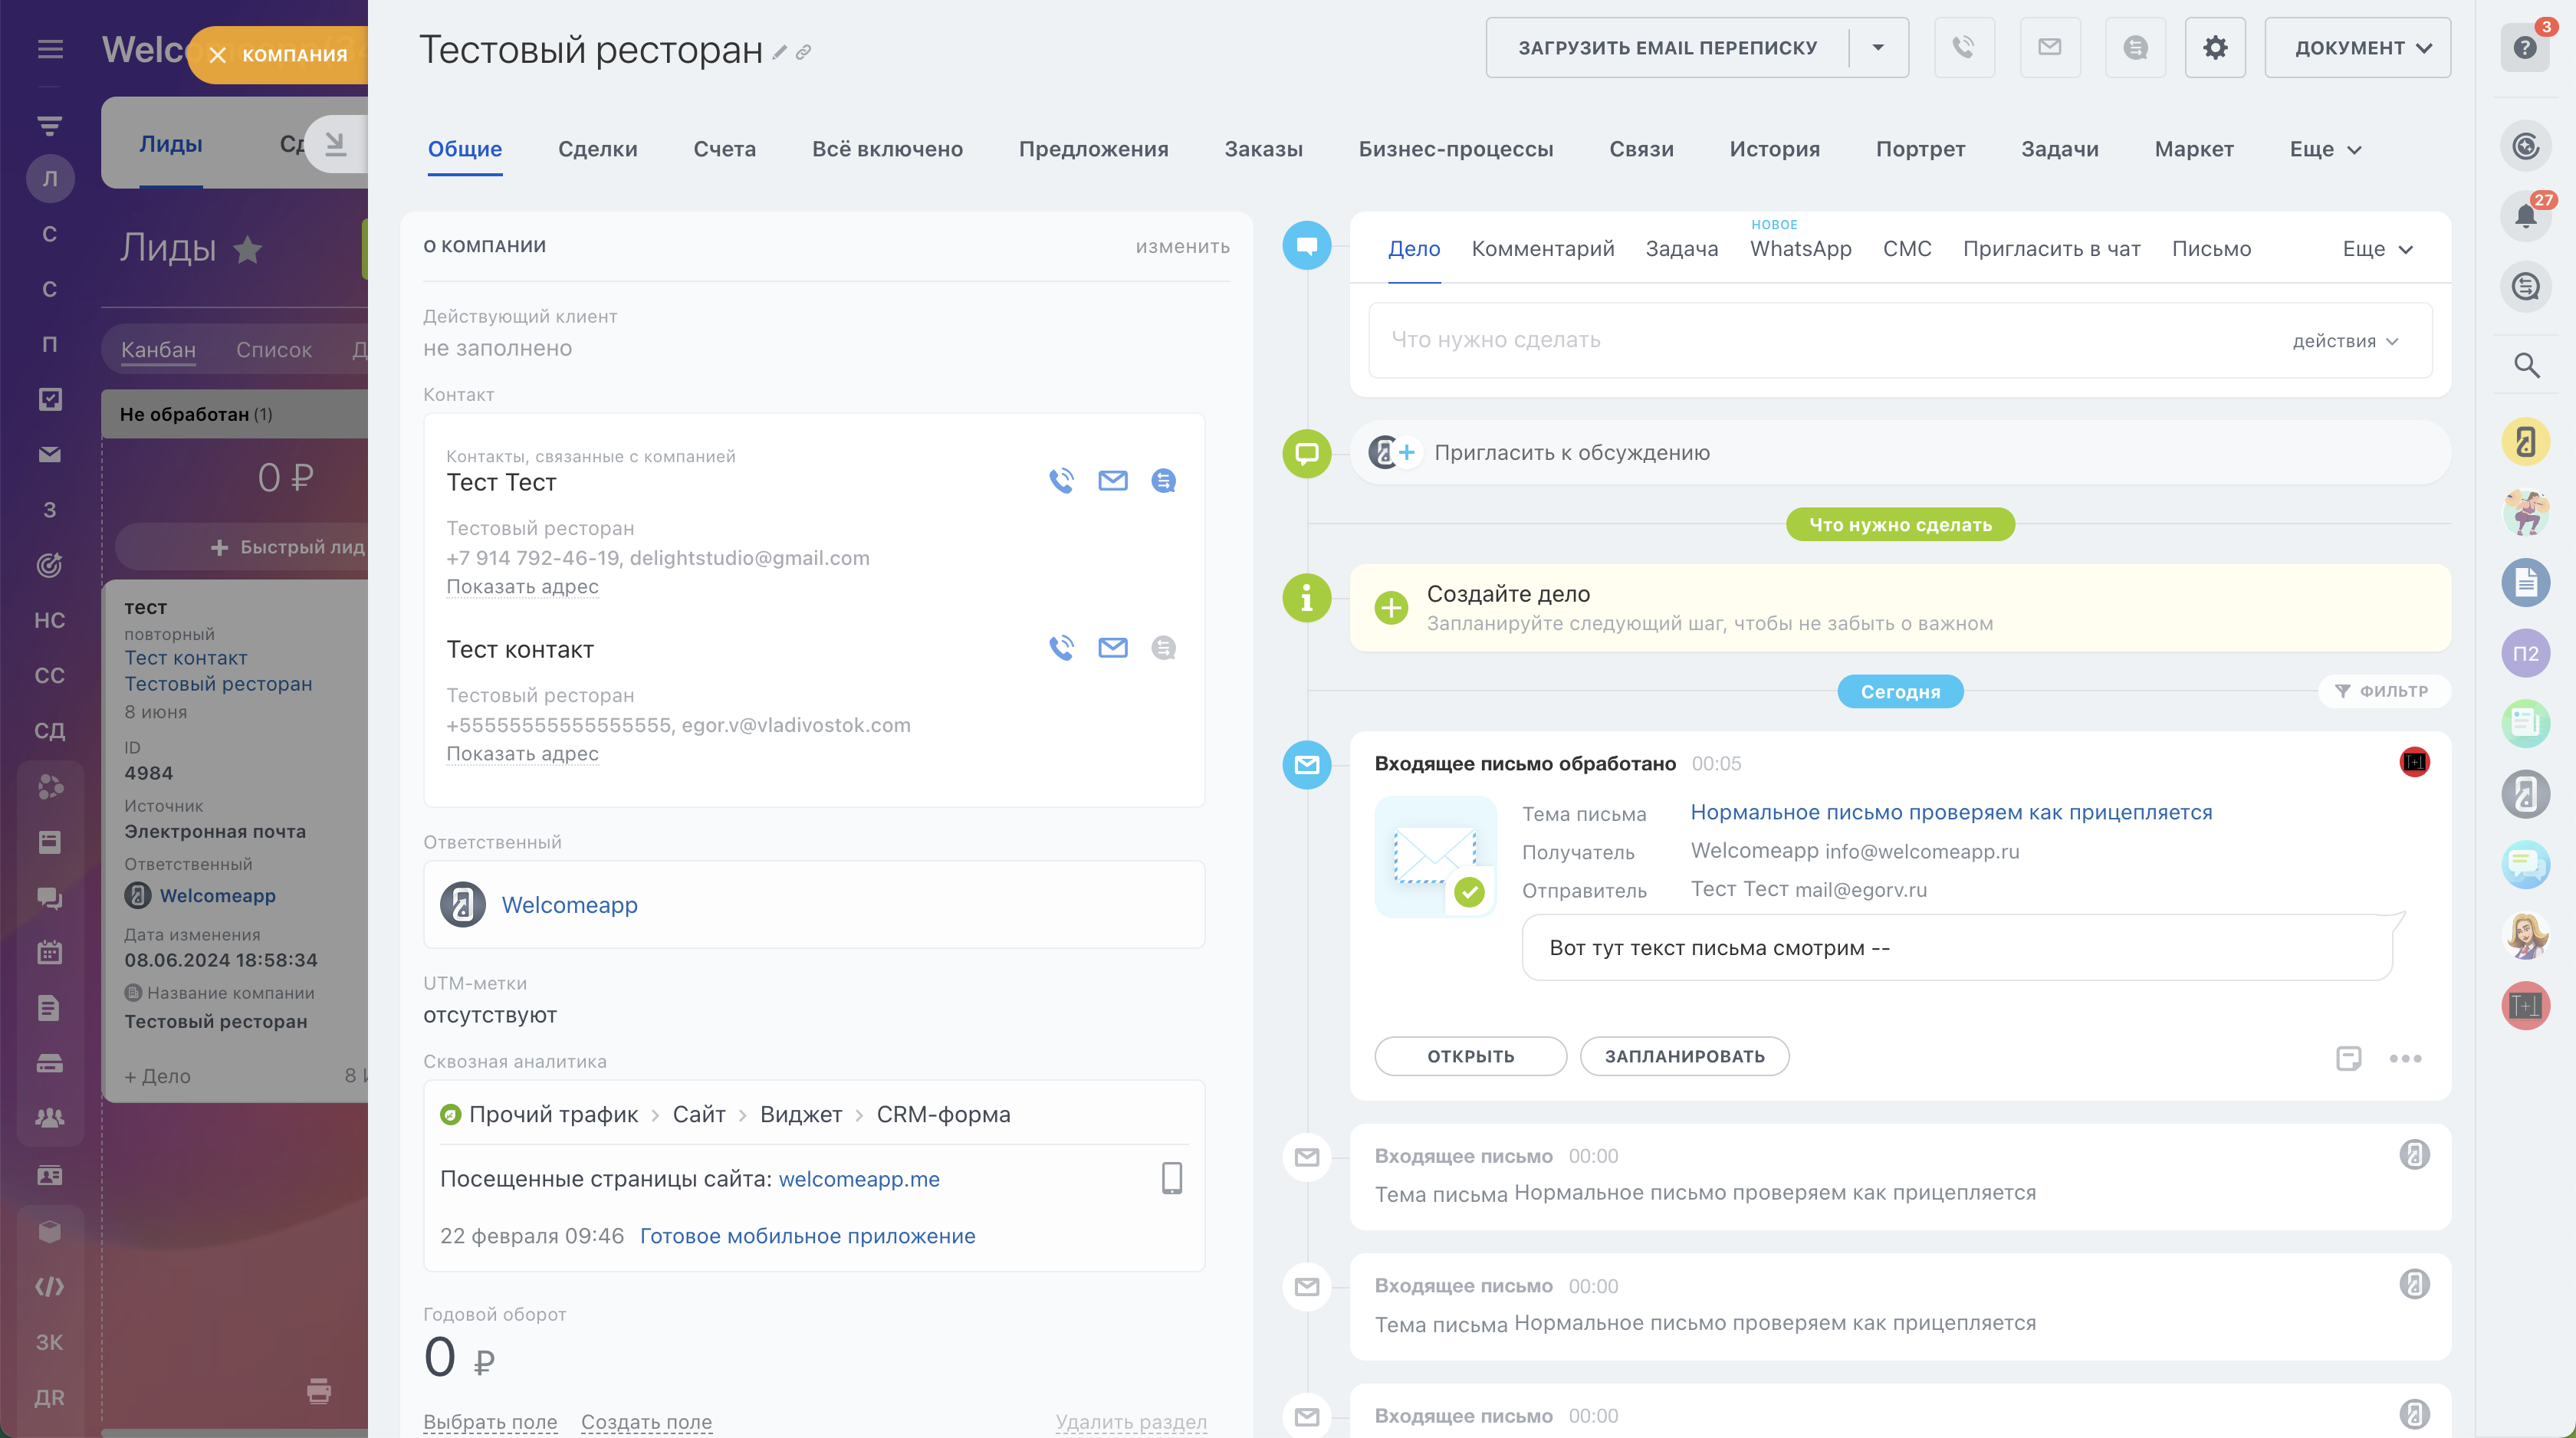Expand the ДОКУМЕНТ dropdown
The image size is (2576, 1438).
[x=2356, y=47]
